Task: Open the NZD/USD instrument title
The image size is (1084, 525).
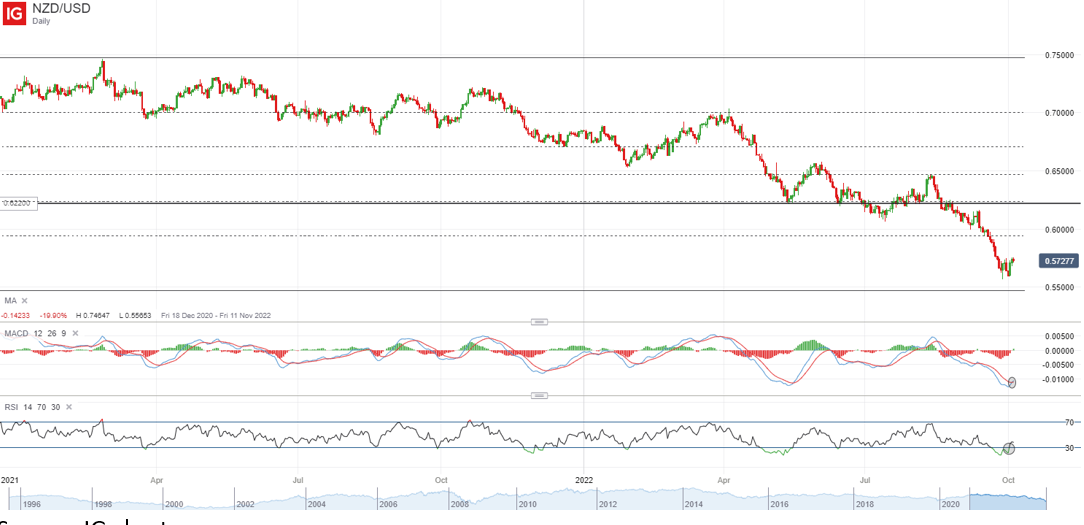Action: point(61,8)
